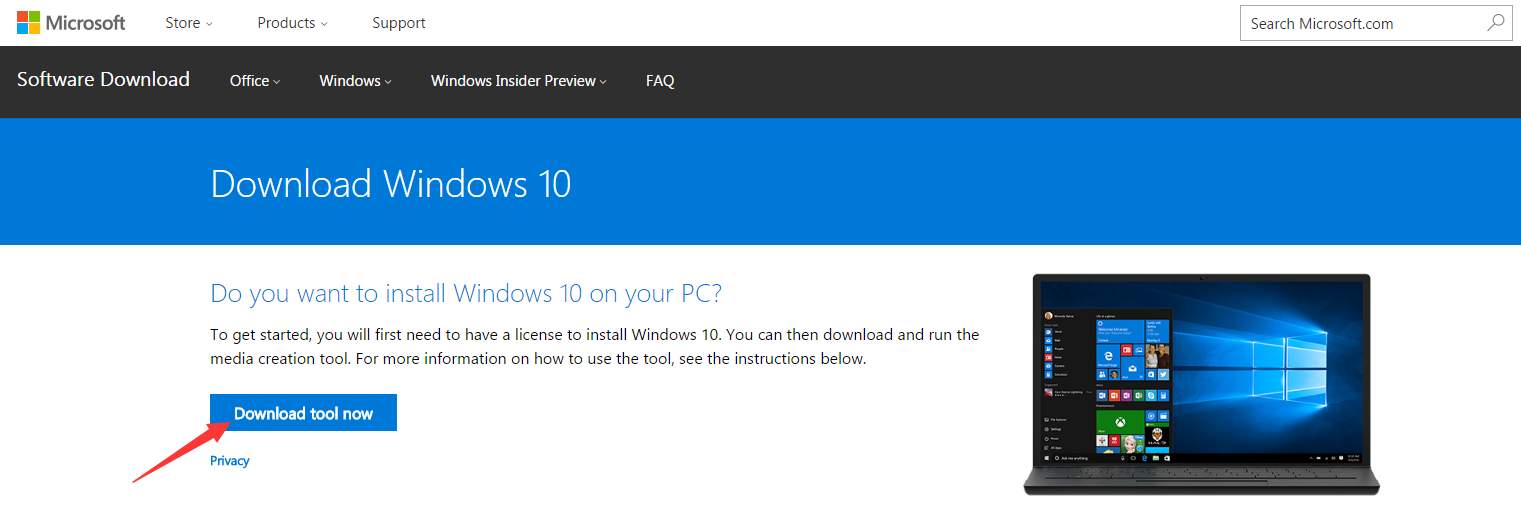The image size is (1521, 518).
Task: Follow the Privacy link
Action: click(229, 461)
